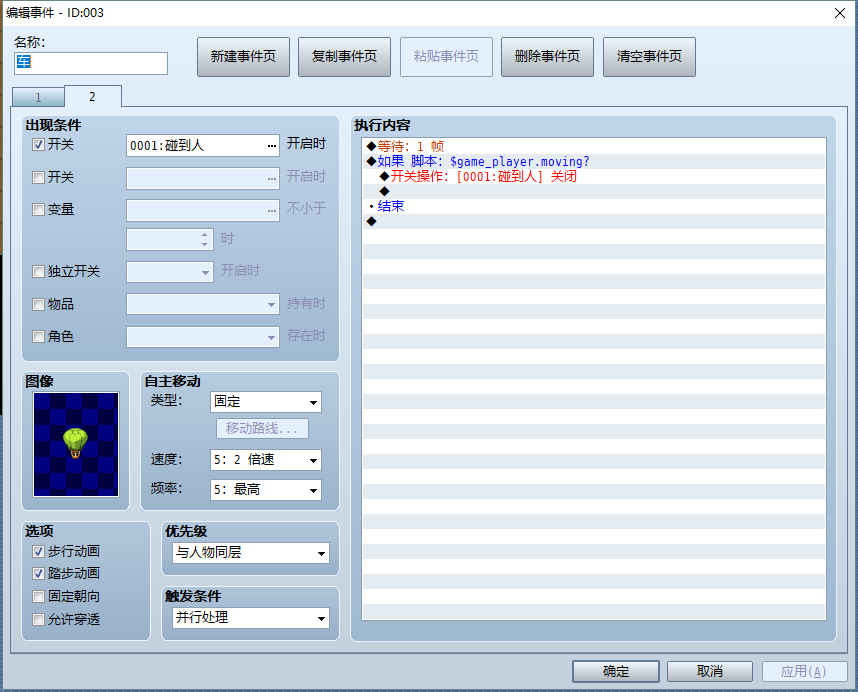Click the 新建事件页 button
The image size is (858, 692).
click(244, 57)
